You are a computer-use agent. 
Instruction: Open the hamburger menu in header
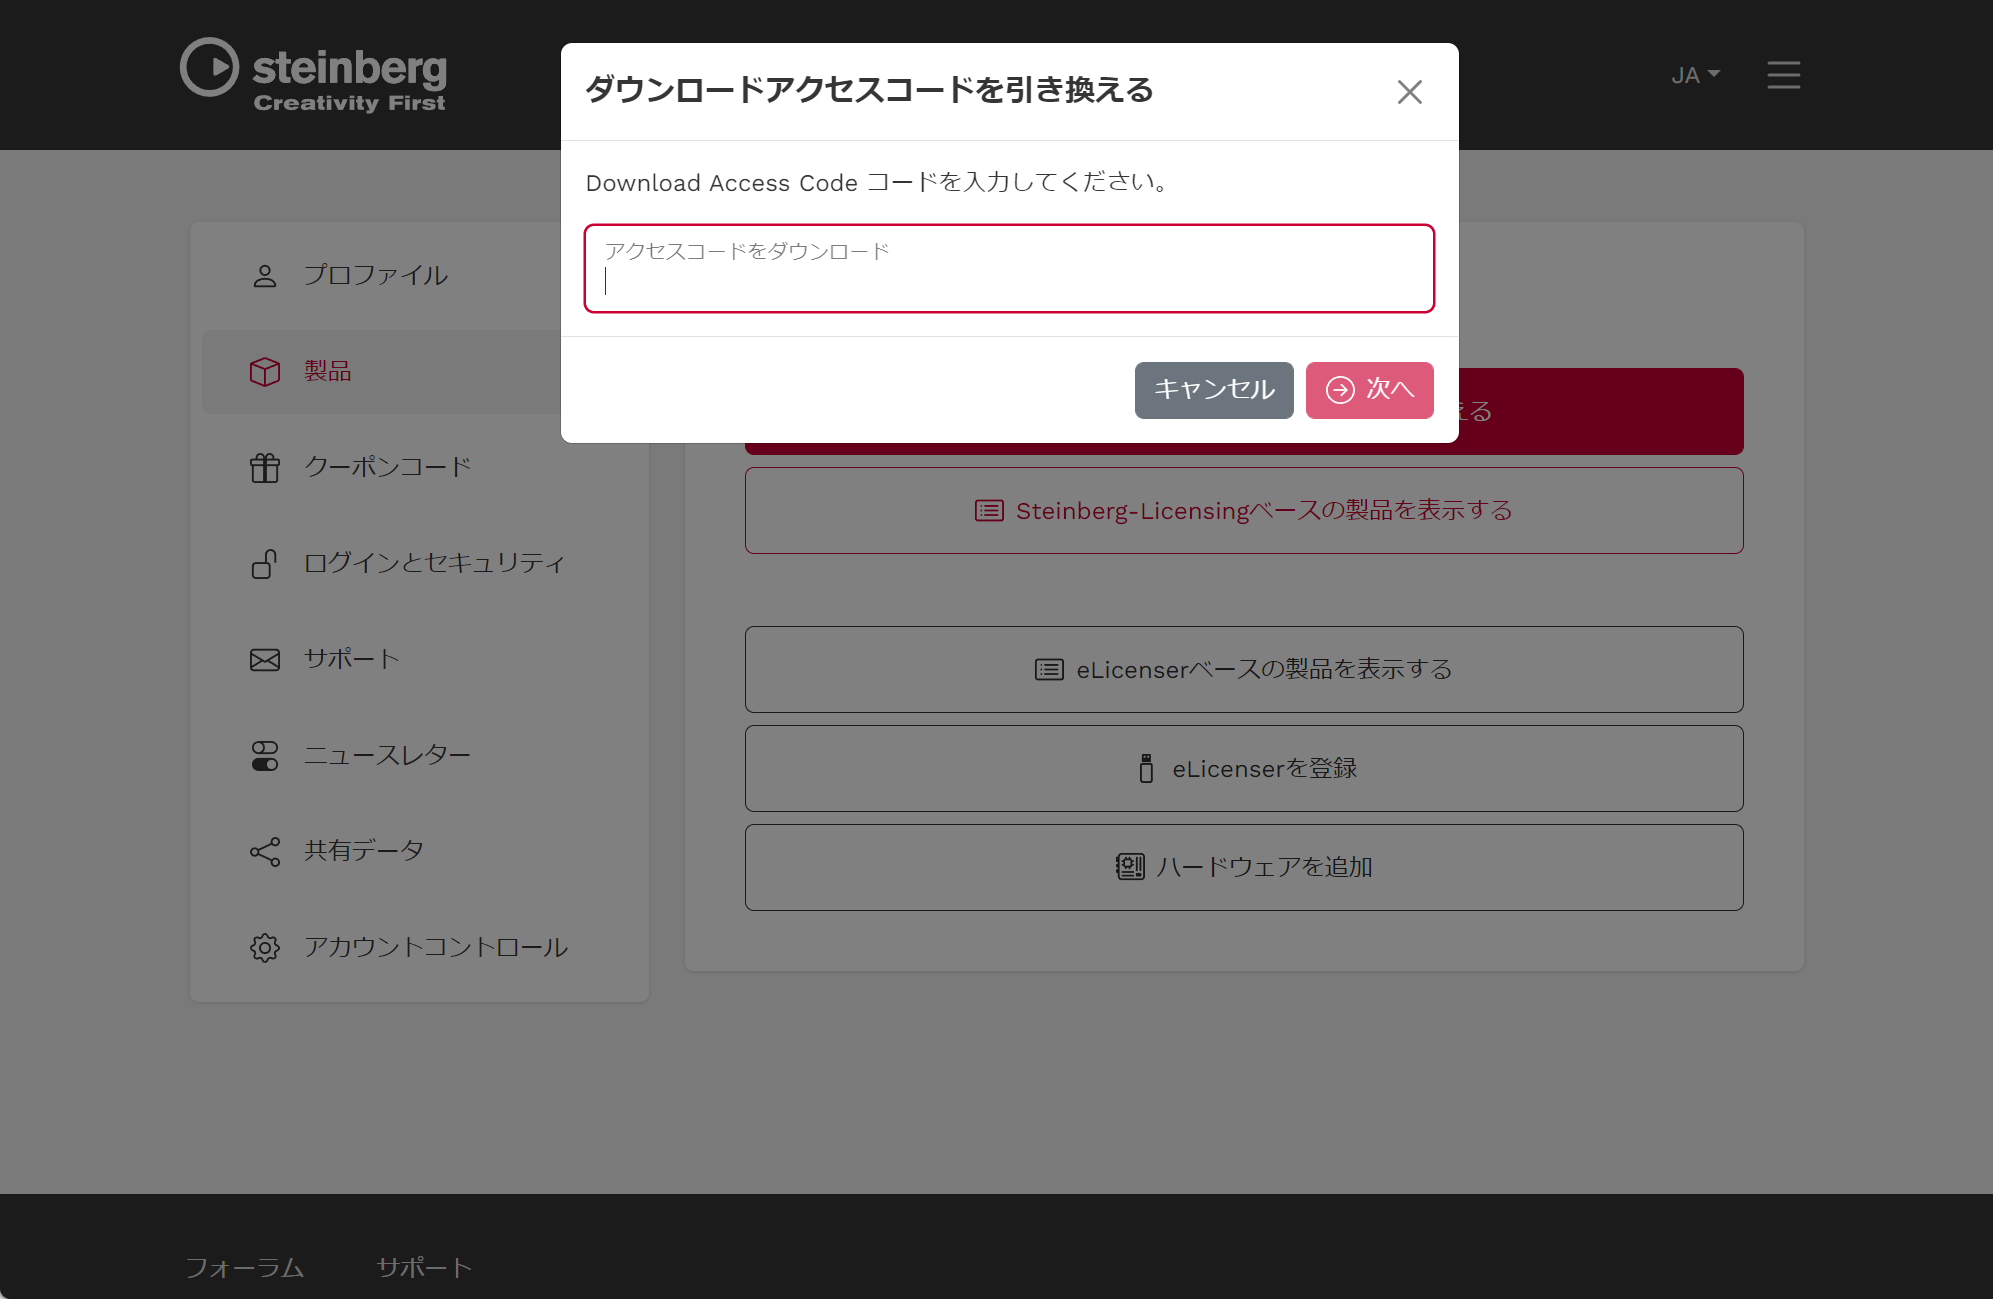coord(1783,75)
